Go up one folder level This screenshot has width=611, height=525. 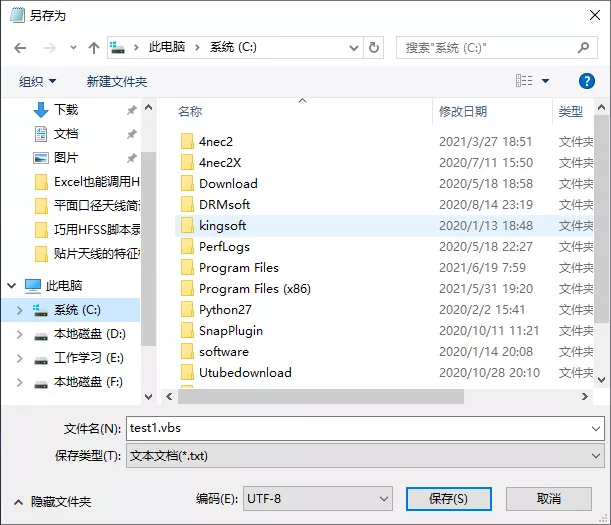point(94,48)
